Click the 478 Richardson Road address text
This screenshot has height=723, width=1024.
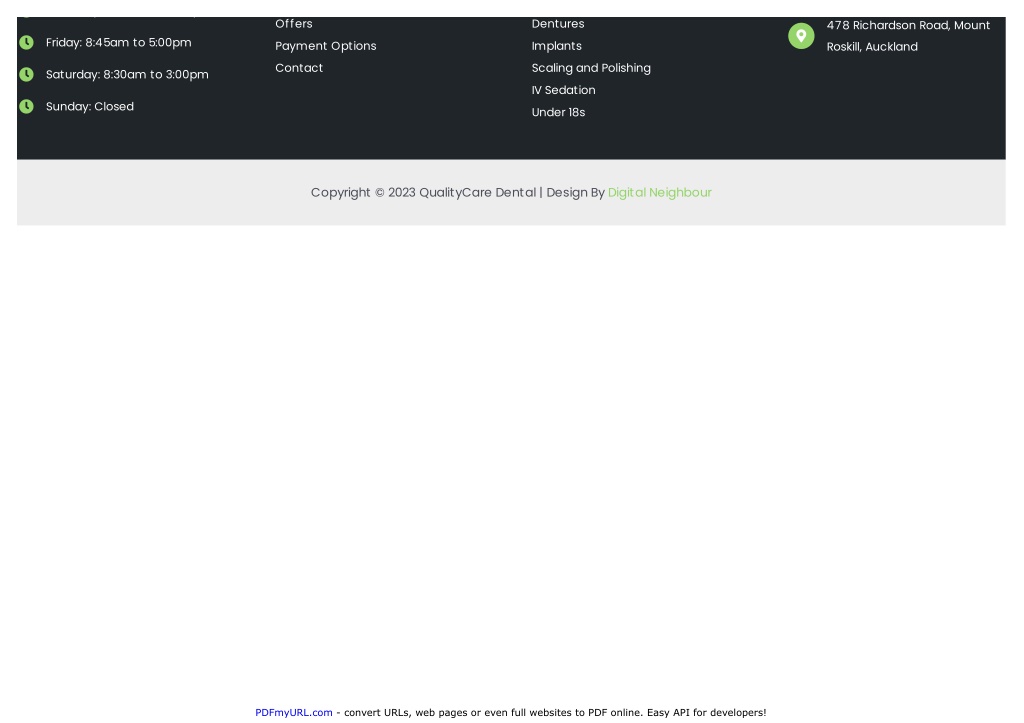coord(908,36)
